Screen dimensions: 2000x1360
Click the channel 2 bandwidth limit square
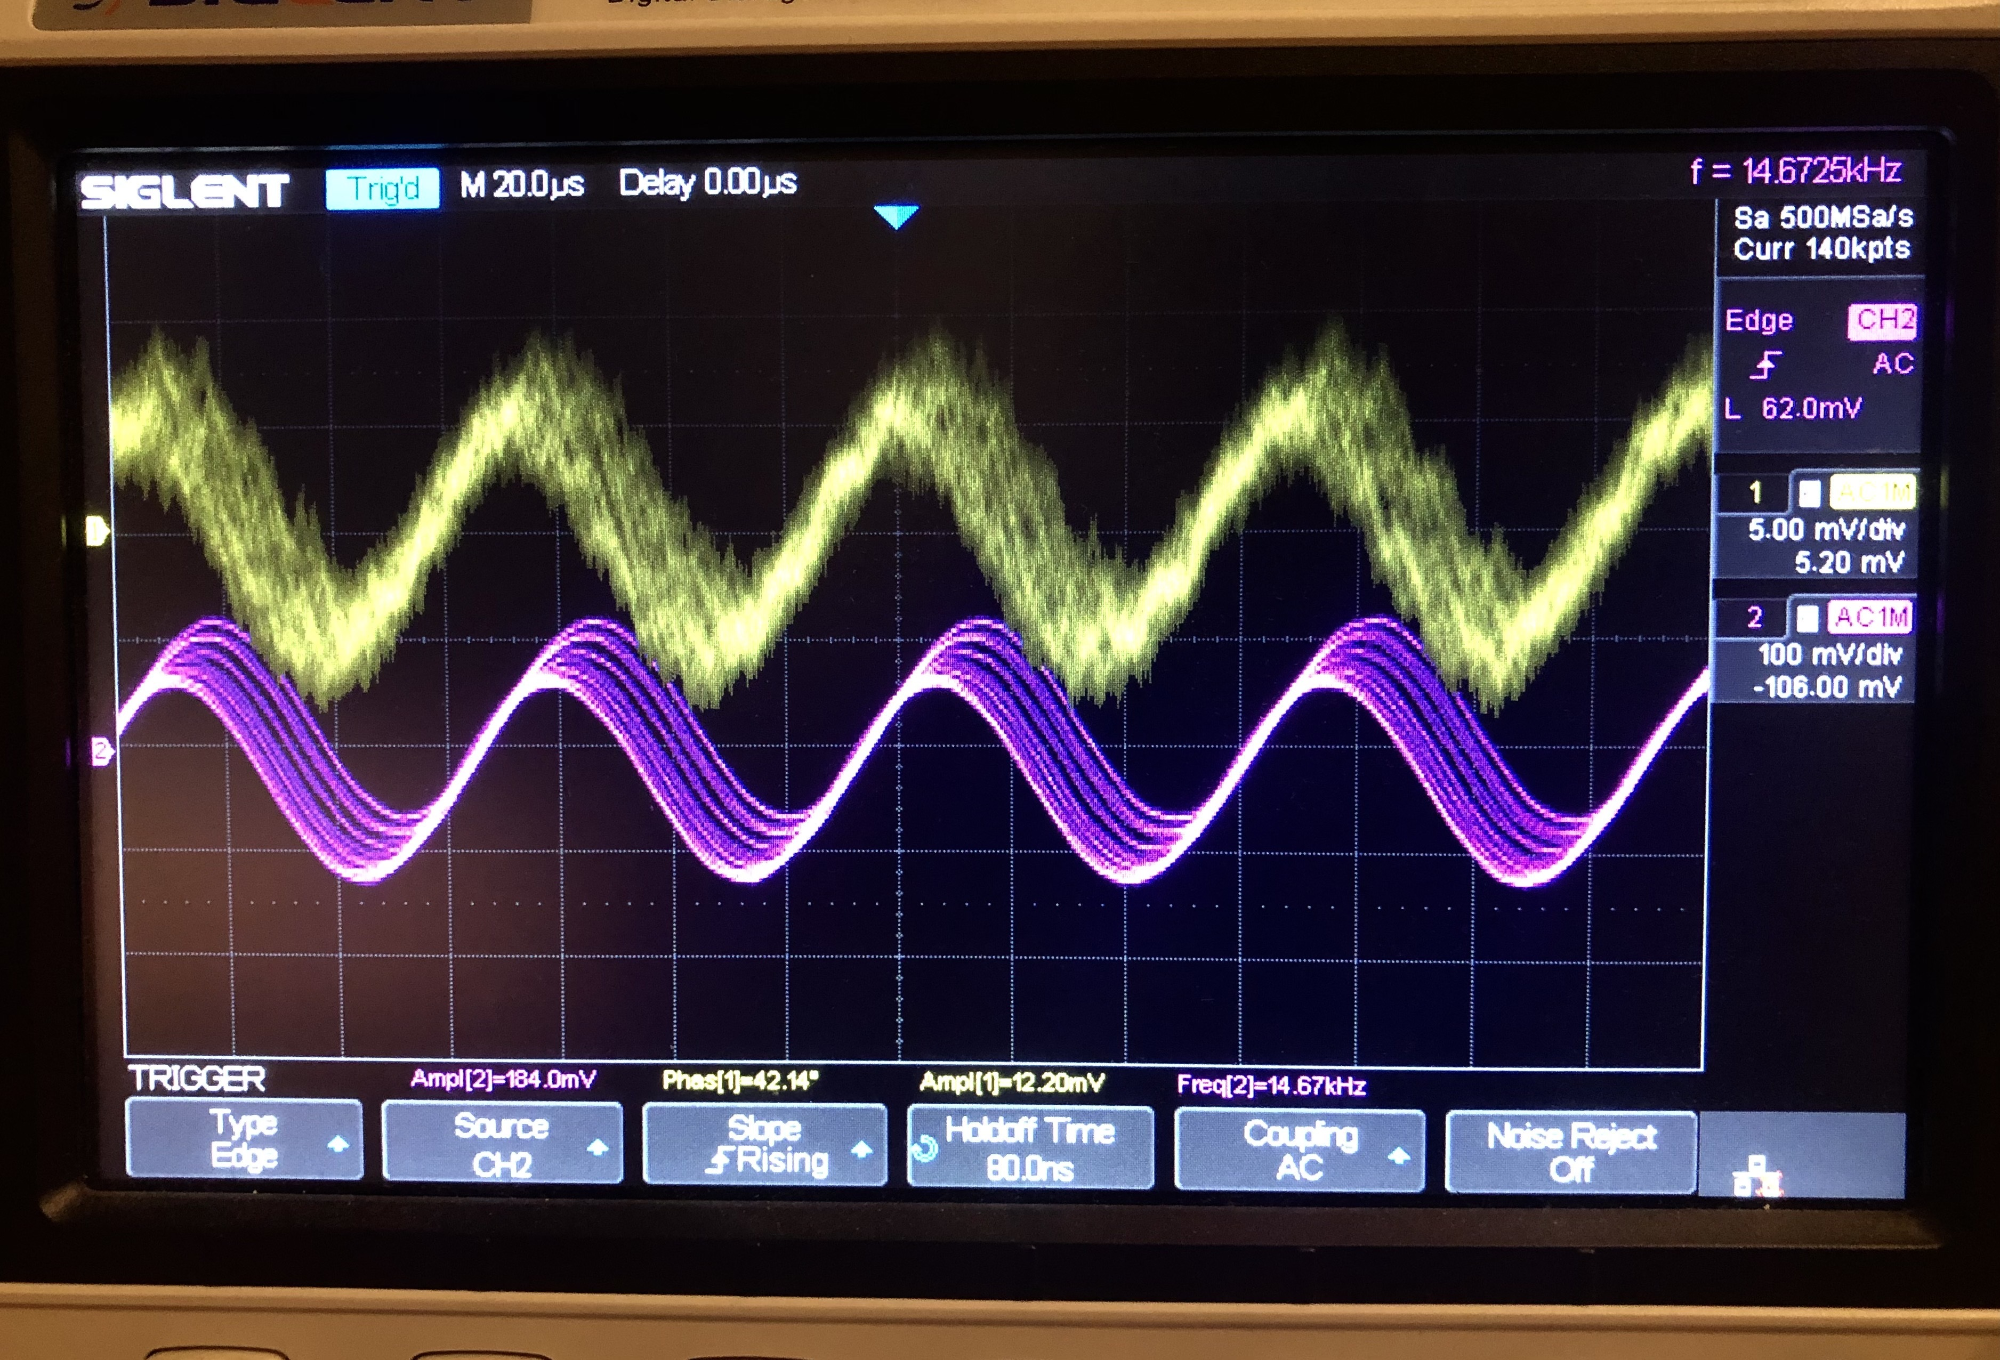tap(1806, 618)
